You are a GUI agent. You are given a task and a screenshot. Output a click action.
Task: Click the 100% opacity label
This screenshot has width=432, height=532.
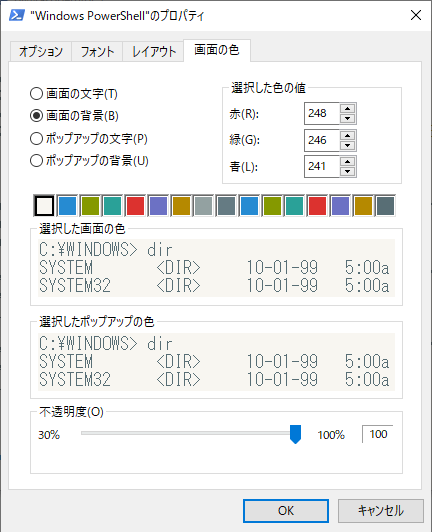pyautogui.click(x=331, y=435)
